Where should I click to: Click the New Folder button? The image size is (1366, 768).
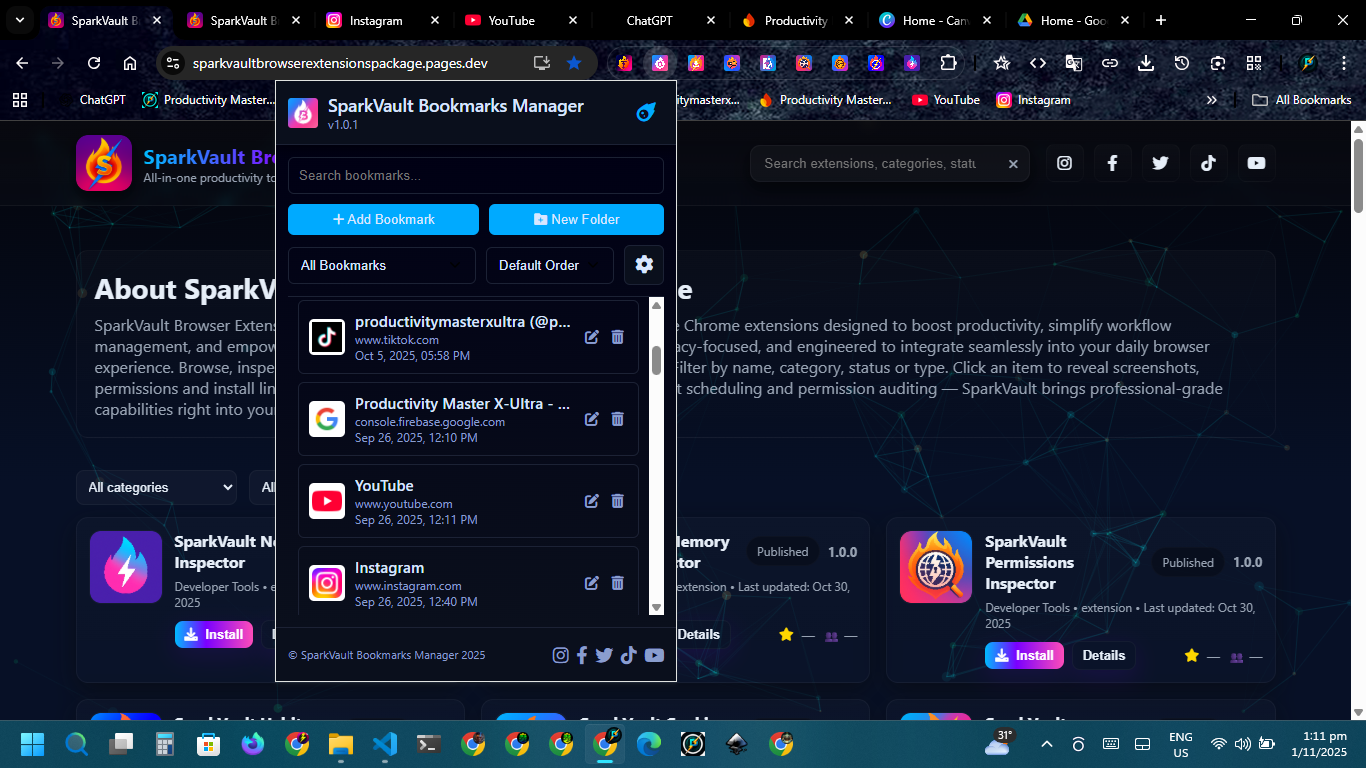tap(576, 219)
